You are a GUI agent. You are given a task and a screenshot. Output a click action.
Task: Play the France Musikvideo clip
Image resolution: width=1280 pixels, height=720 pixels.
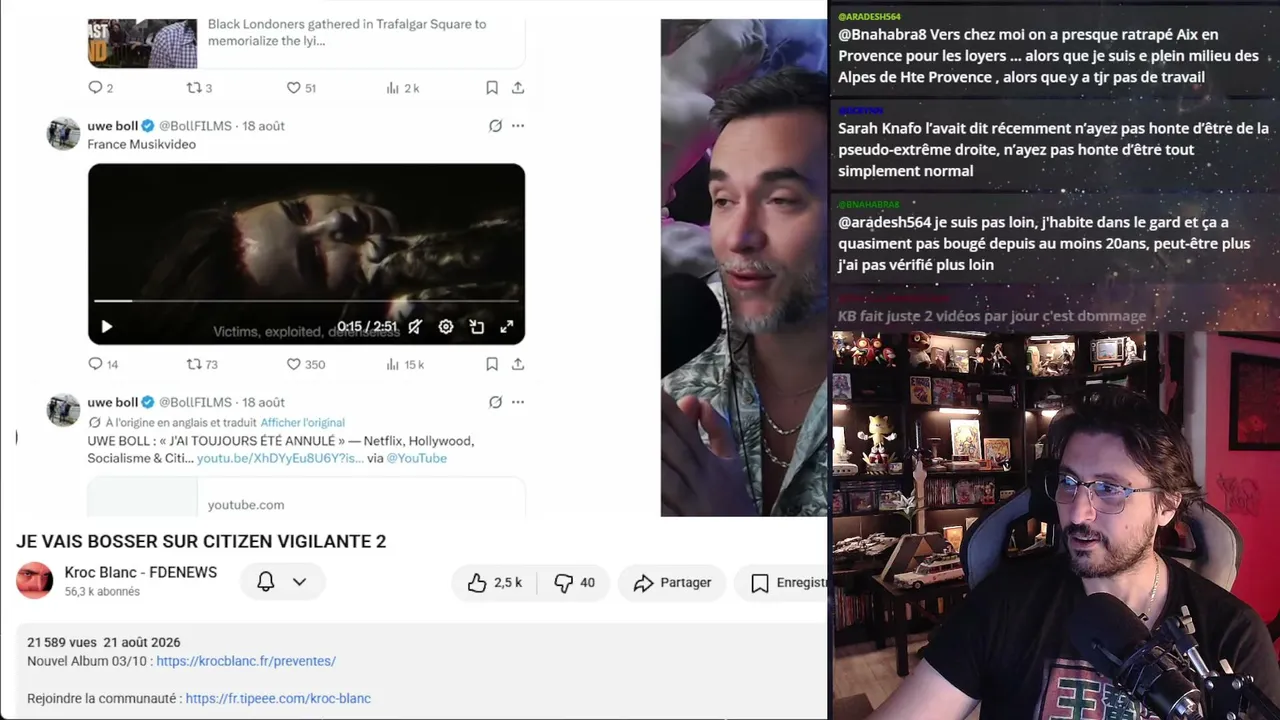(107, 326)
